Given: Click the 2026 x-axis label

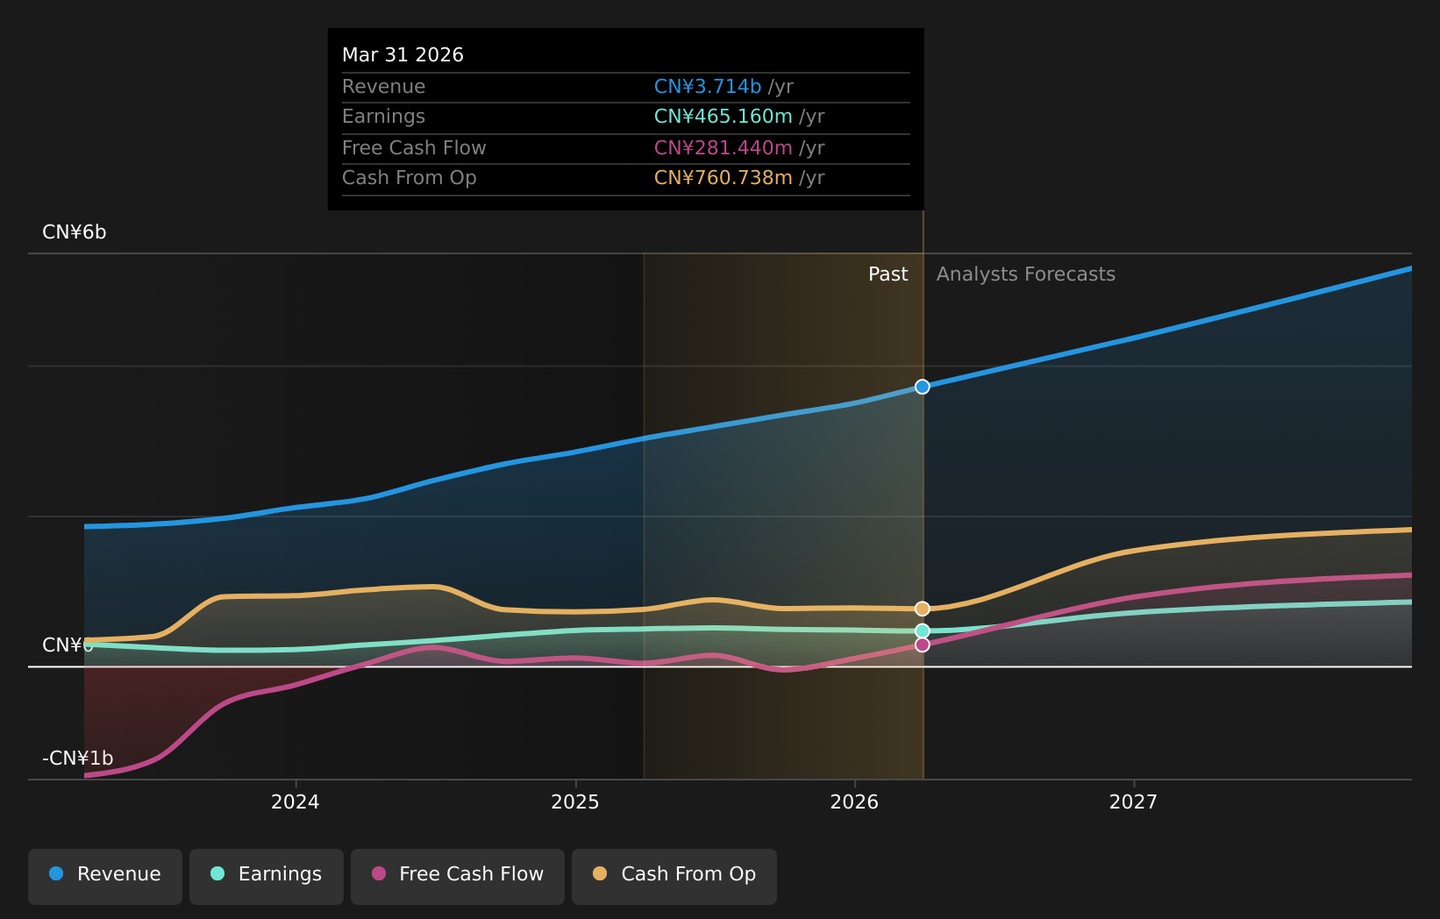Looking at the screenshot, I should coord(854,802).
